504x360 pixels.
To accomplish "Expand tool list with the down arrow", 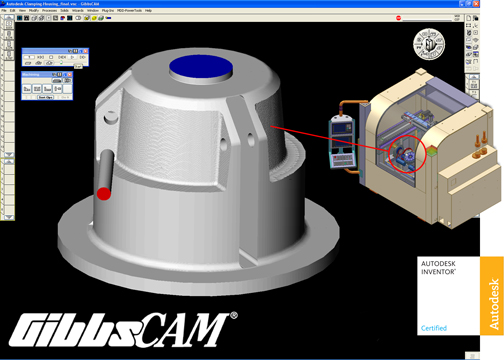I will tap(9, 154).
